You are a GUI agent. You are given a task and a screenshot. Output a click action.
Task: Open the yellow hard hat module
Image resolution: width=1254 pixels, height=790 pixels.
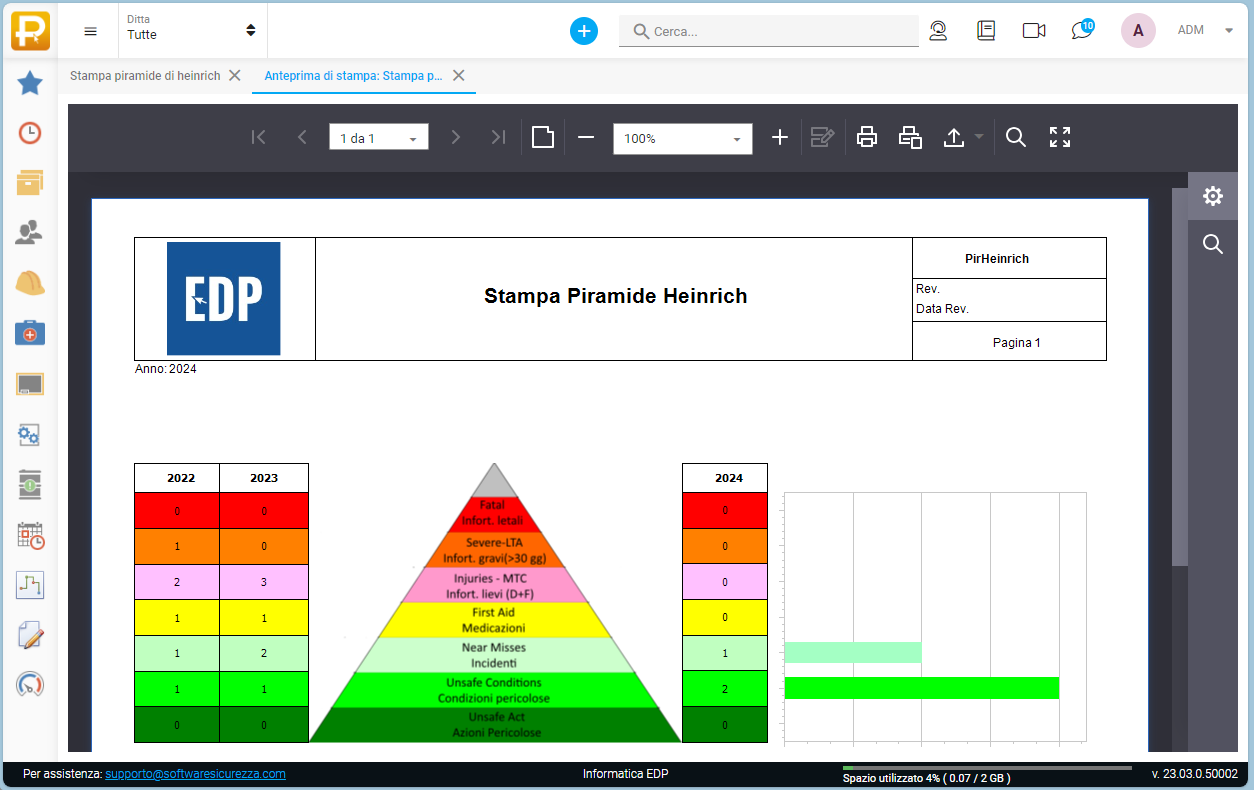click(x=30, y=284)
